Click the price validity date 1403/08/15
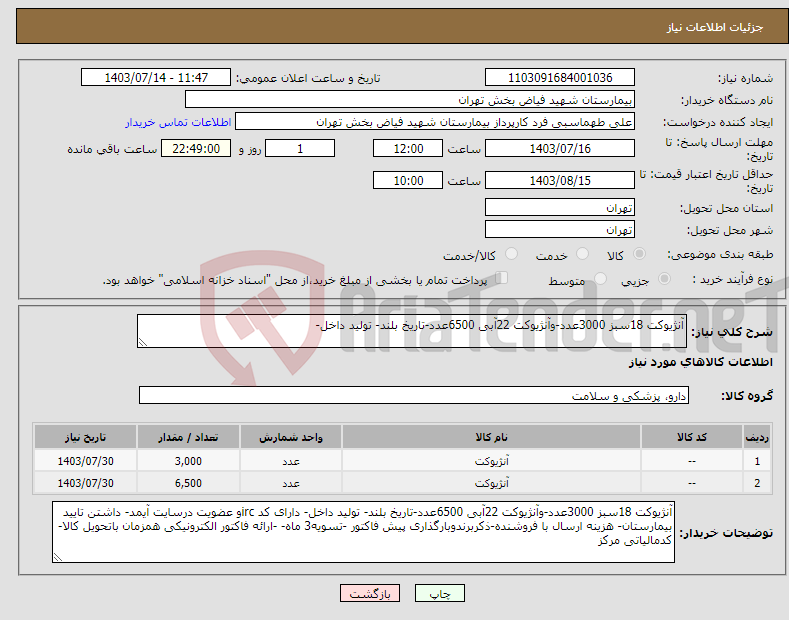This screenshot has height=620, width=789. coord(560,180)
